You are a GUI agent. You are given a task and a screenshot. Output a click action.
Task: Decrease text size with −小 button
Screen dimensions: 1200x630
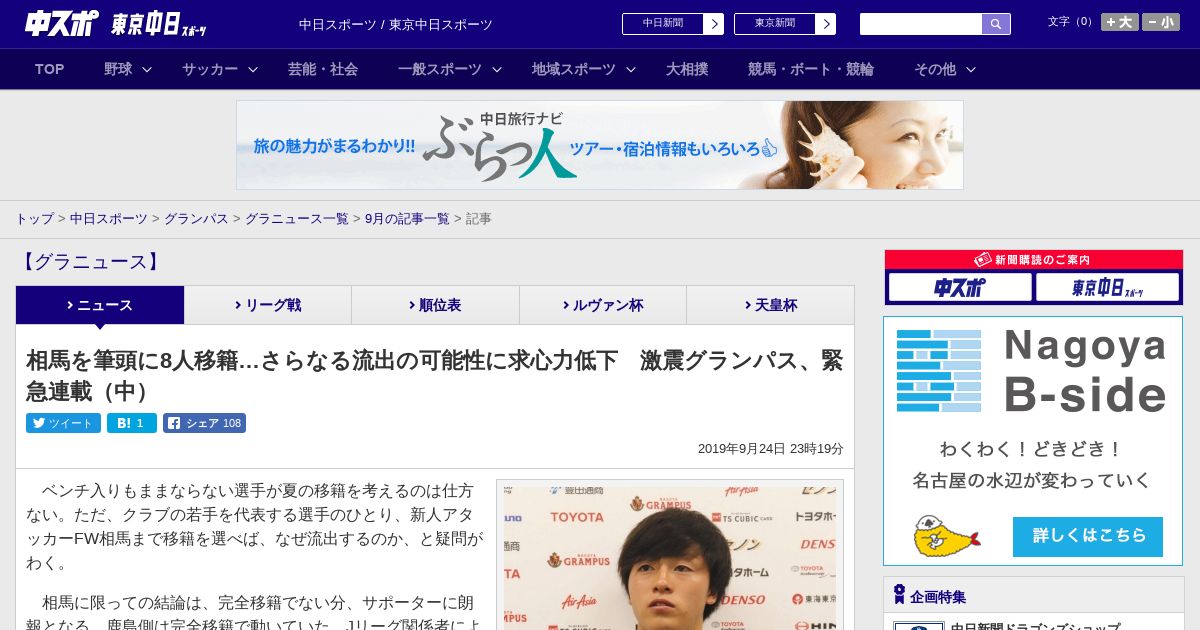pos(1161,22)
